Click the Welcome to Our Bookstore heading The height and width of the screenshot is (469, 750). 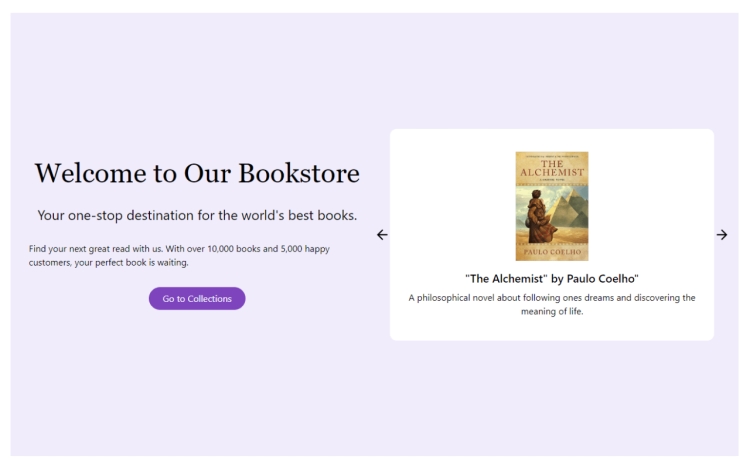(x=197, y=173)
